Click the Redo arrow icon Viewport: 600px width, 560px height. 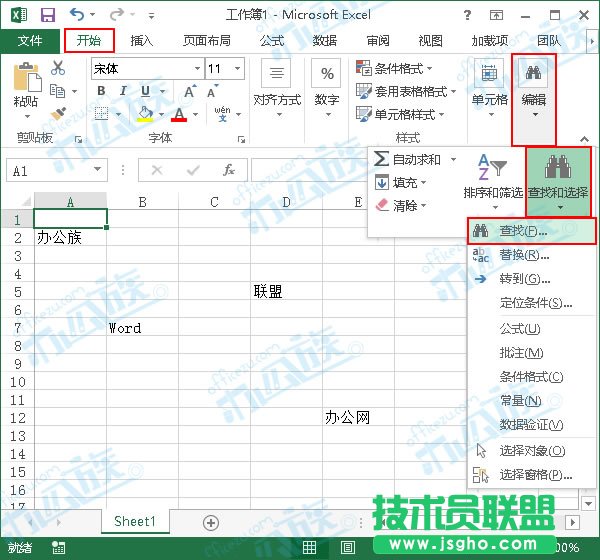tap(116, 15)
